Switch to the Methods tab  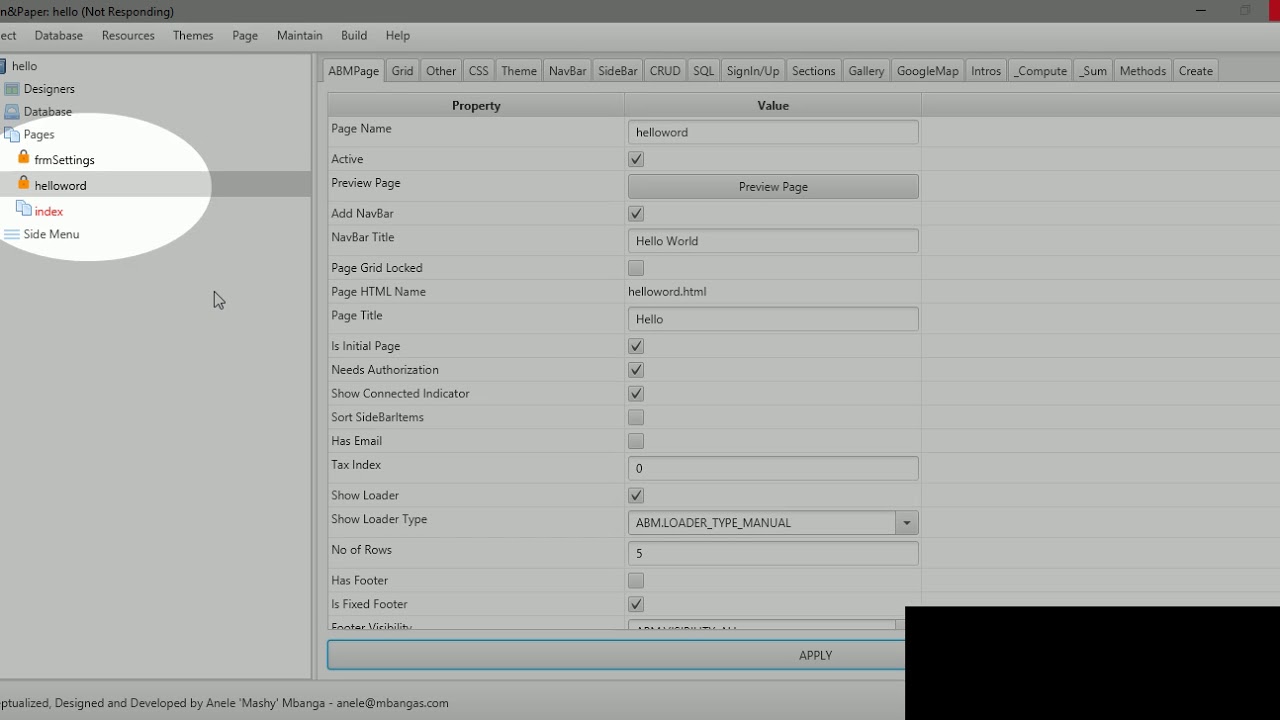(1143, 71)
